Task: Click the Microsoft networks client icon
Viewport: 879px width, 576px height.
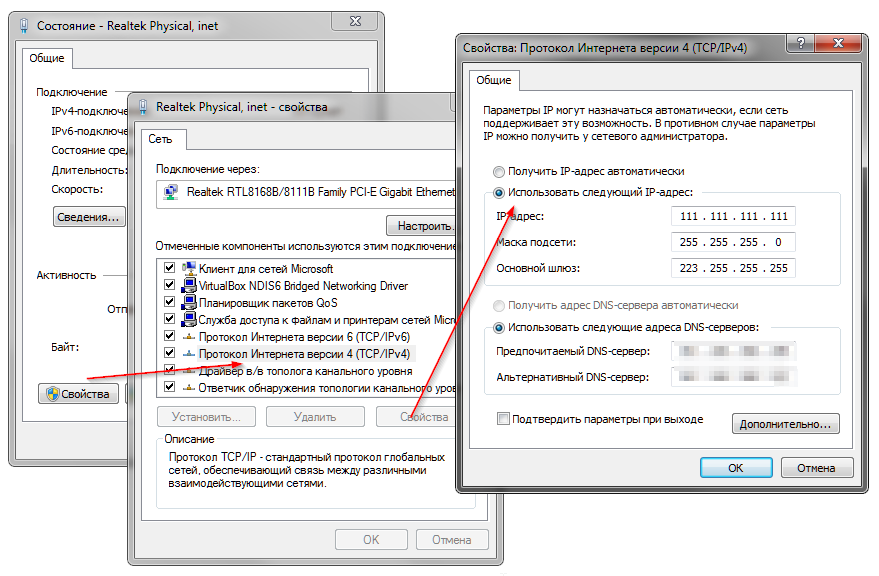Action: [189, 268]
